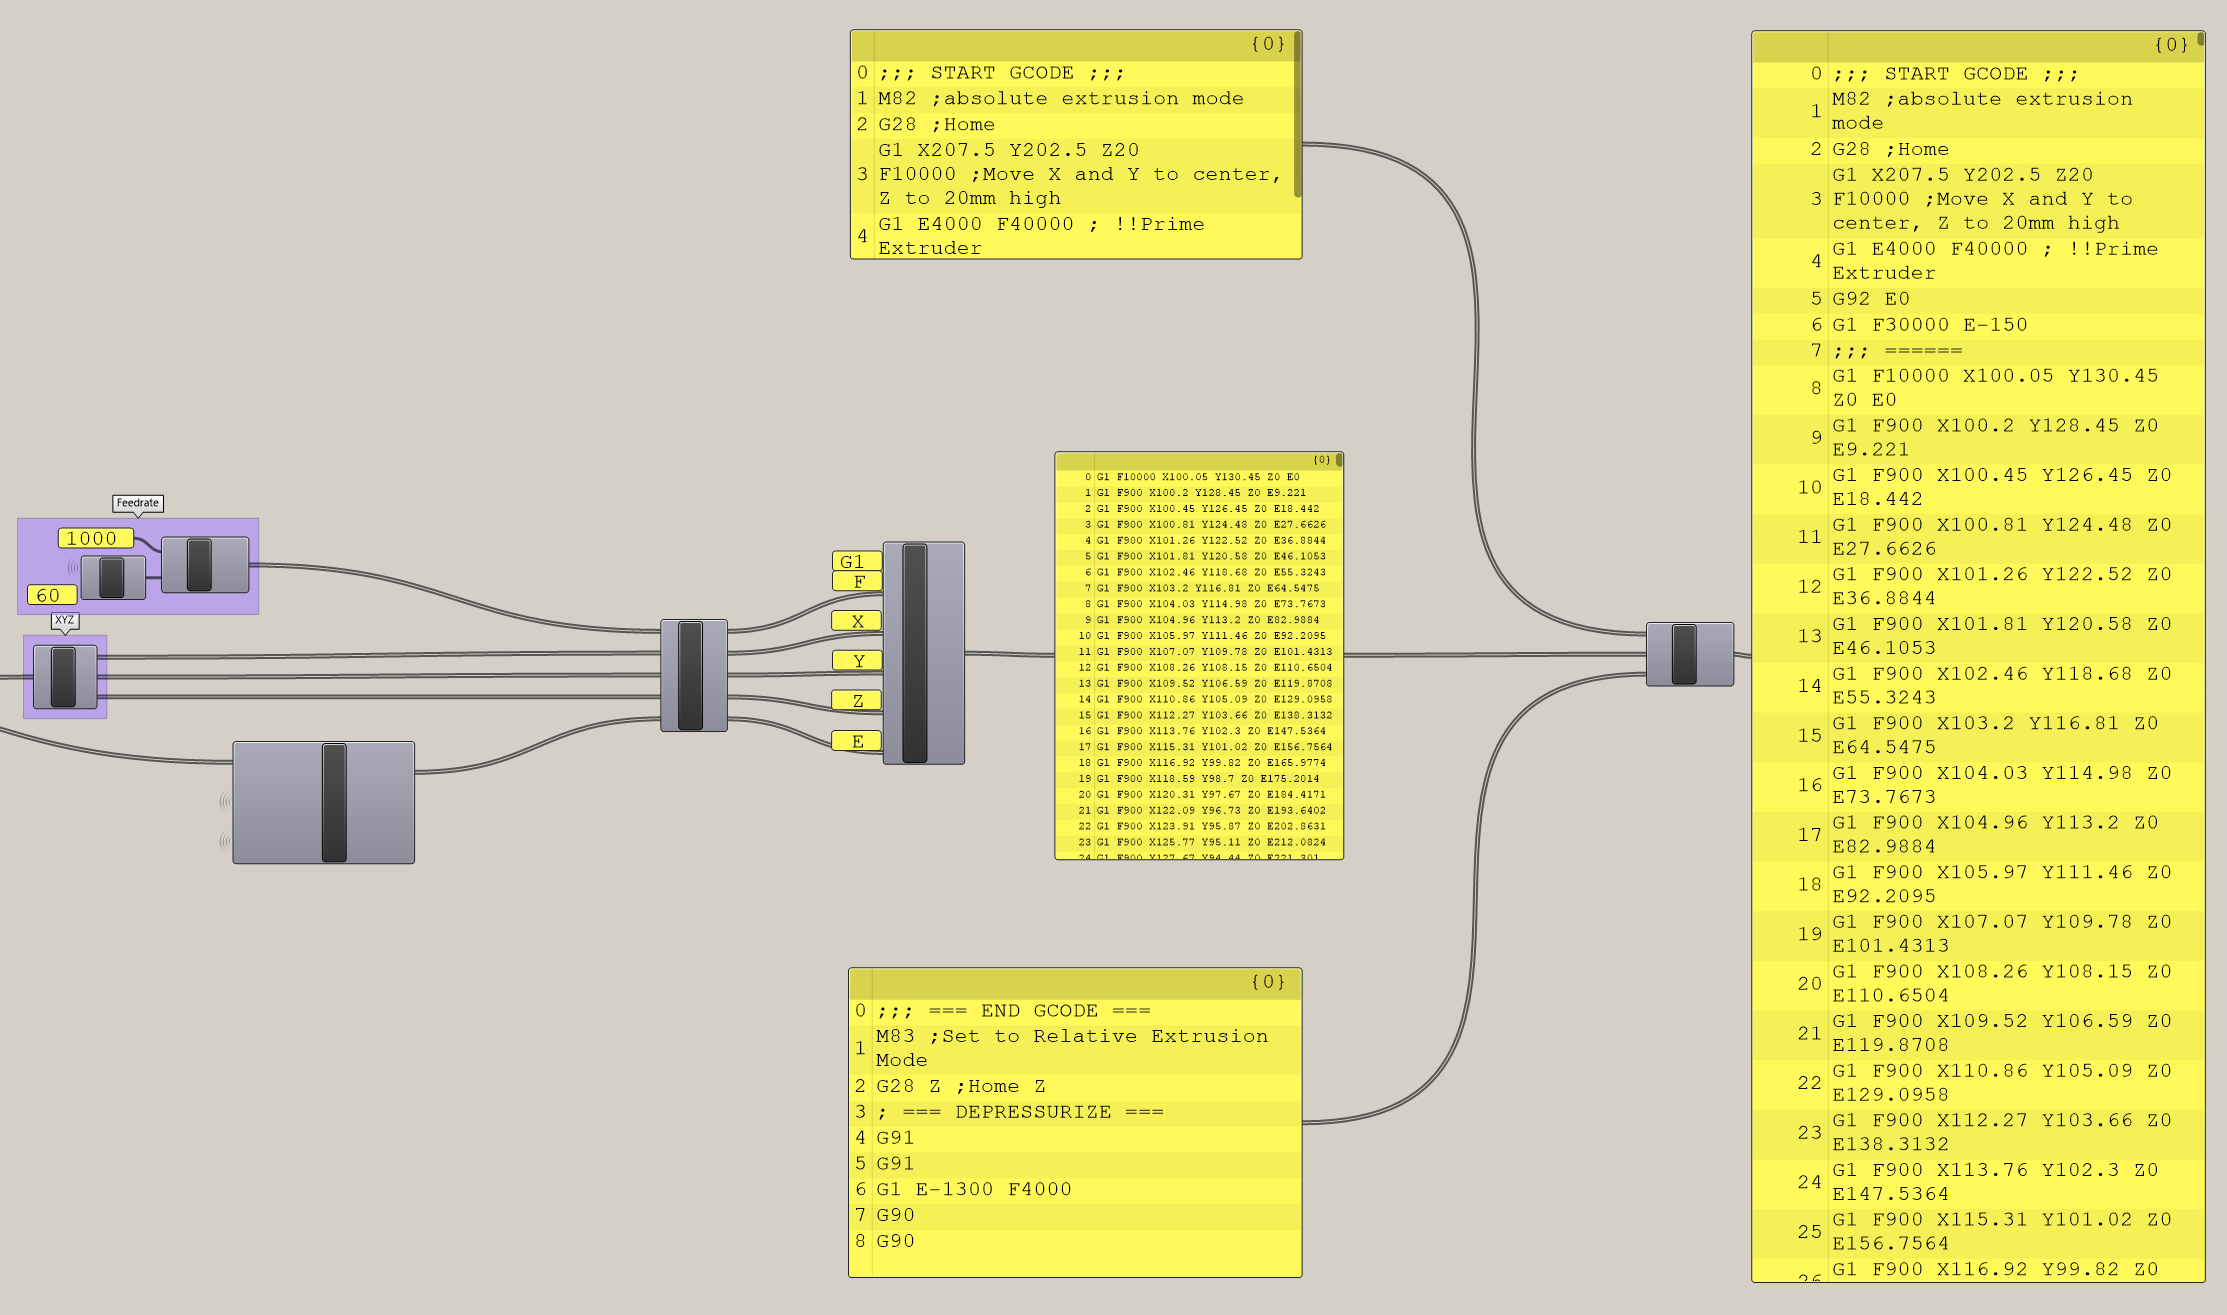
Task: Select the rightmost component of the Feedrate group
Action: 204,562
